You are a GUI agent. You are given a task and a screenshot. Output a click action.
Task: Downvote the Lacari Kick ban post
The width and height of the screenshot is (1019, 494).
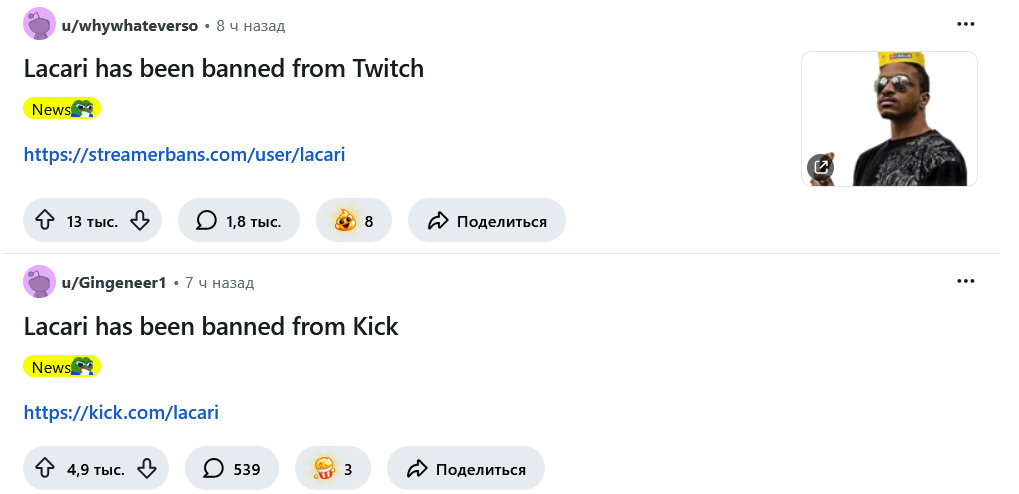(147, 468)
